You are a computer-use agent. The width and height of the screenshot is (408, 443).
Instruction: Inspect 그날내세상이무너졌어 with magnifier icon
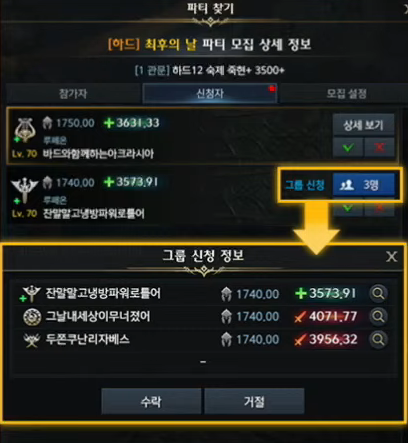pos(378,316)
